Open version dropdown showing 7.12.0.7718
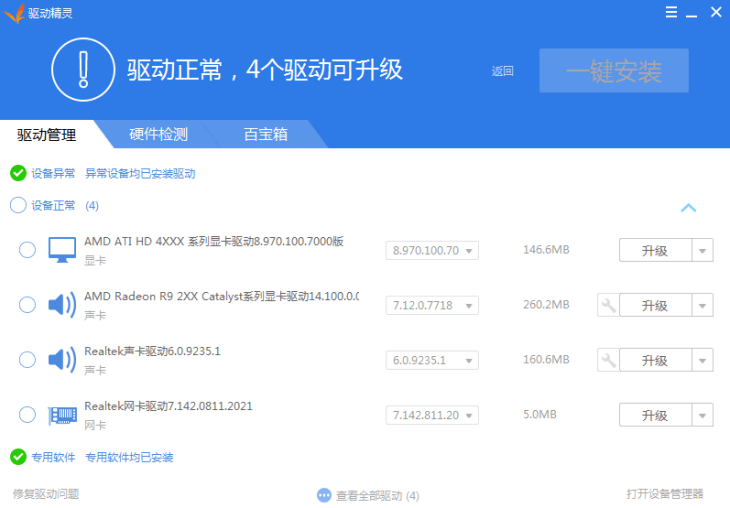Image resolution: width=730 pixels, height=508 pixels. coord(432,305)
